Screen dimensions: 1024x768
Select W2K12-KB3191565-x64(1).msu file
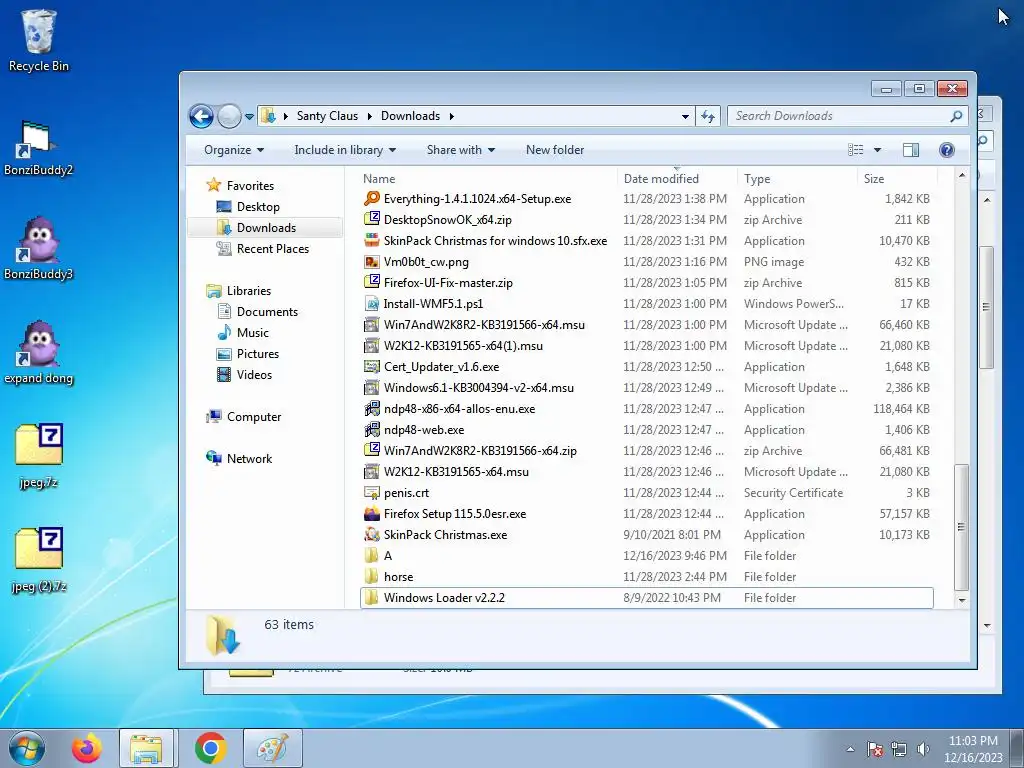(647, 346)
